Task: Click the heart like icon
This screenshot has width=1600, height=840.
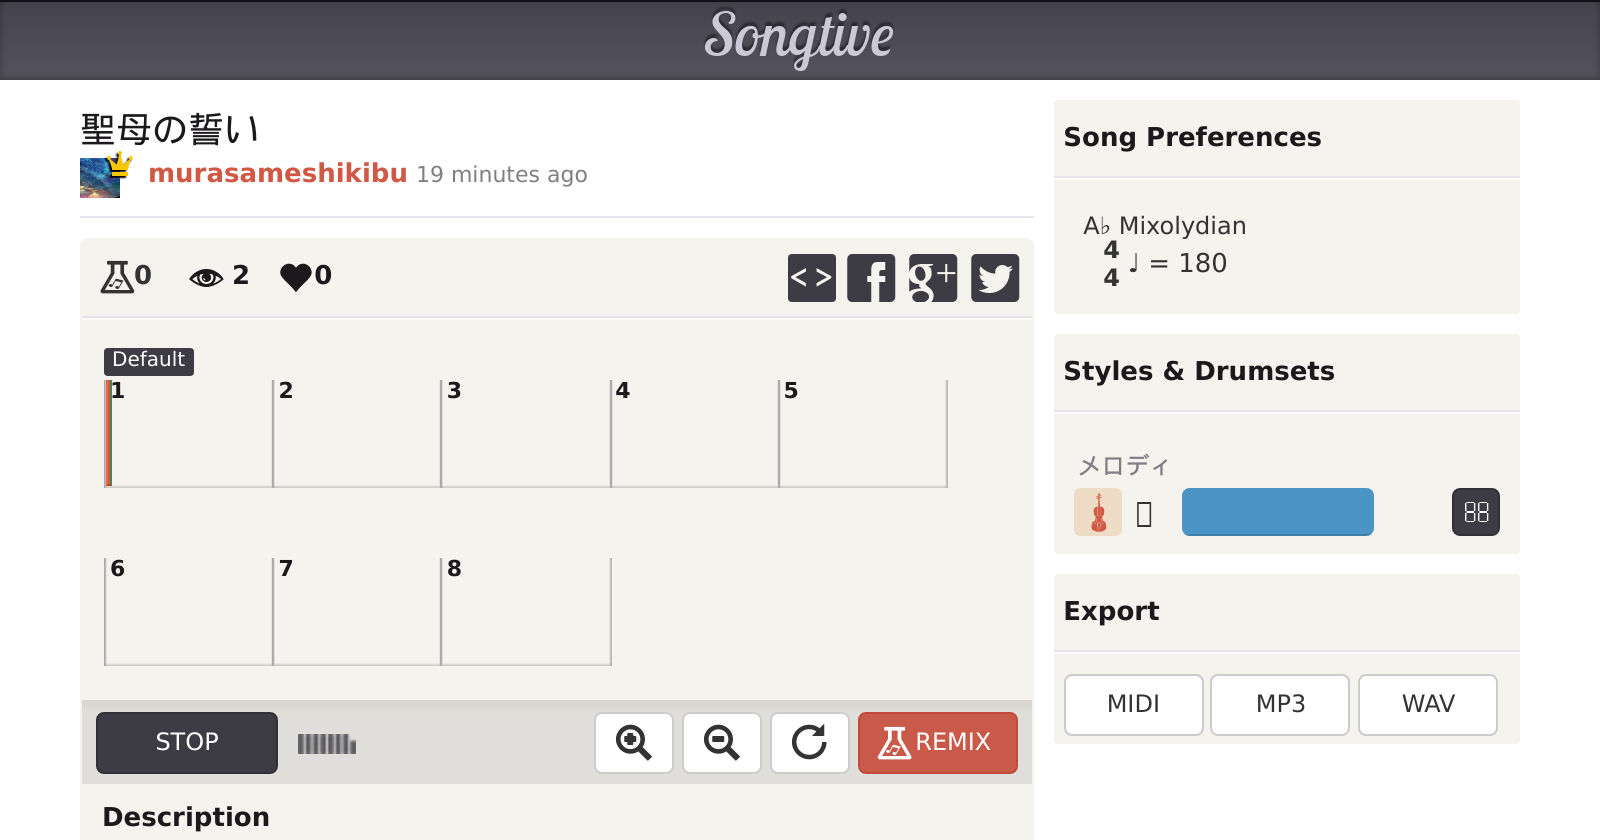Action: (x=296, y=276)
